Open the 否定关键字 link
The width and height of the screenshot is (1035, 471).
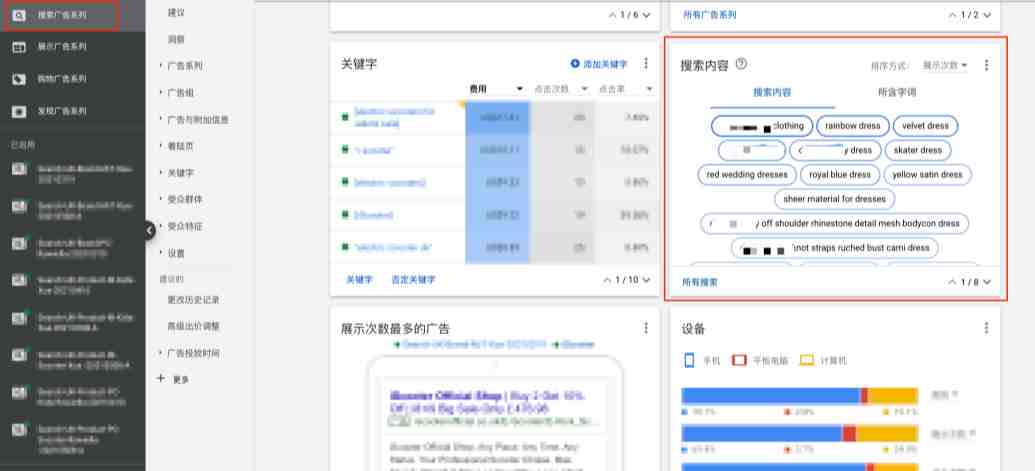pos(414,280)
